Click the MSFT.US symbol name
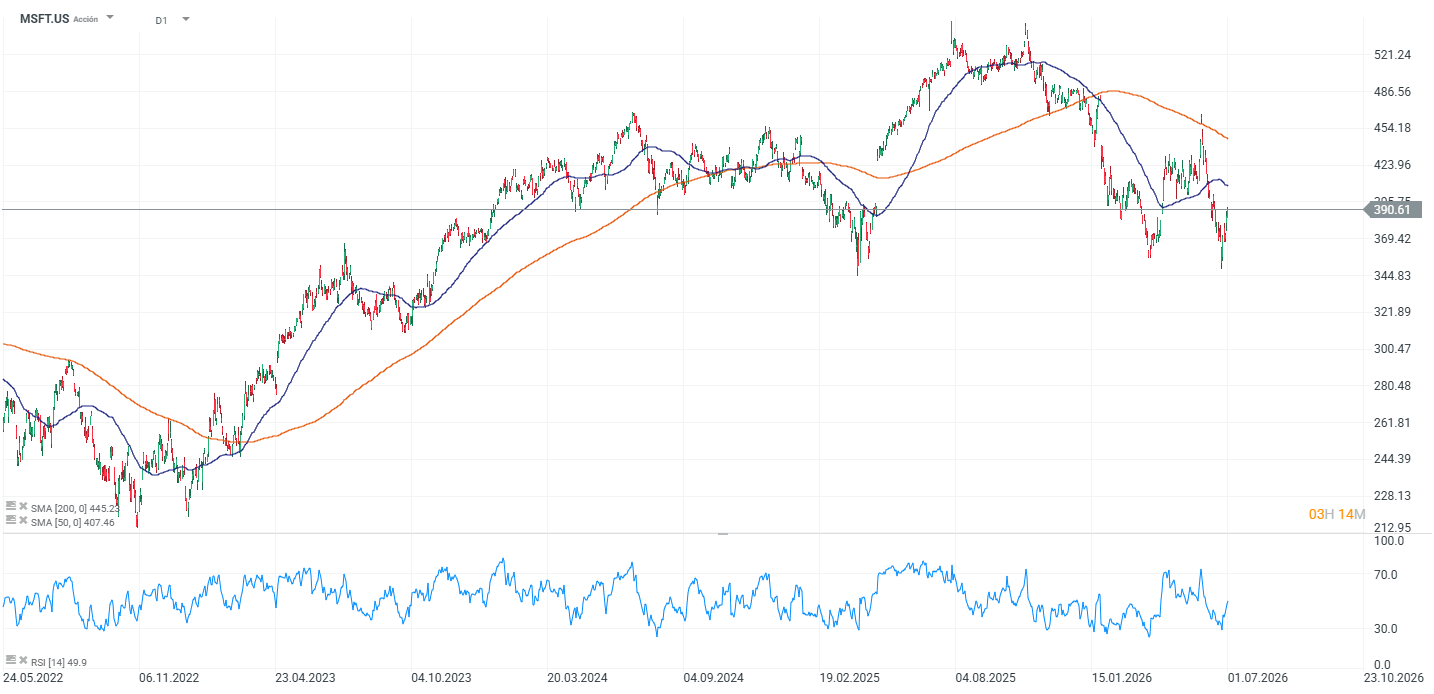 pos(45,19)
